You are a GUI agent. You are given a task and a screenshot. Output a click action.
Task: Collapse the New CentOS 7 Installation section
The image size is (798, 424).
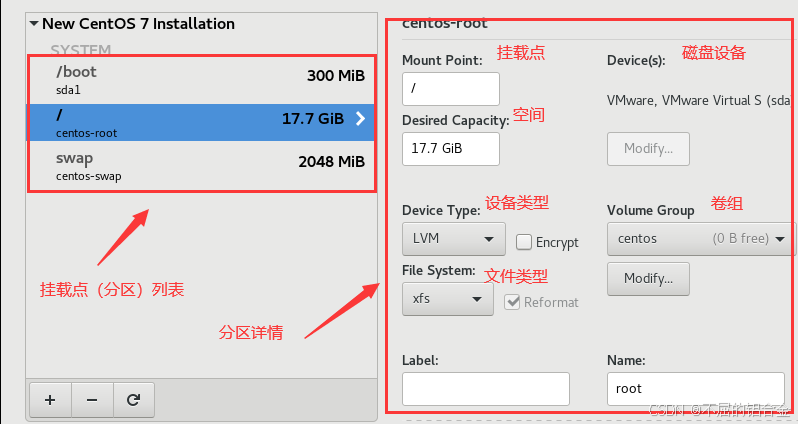tap(34, 23)
